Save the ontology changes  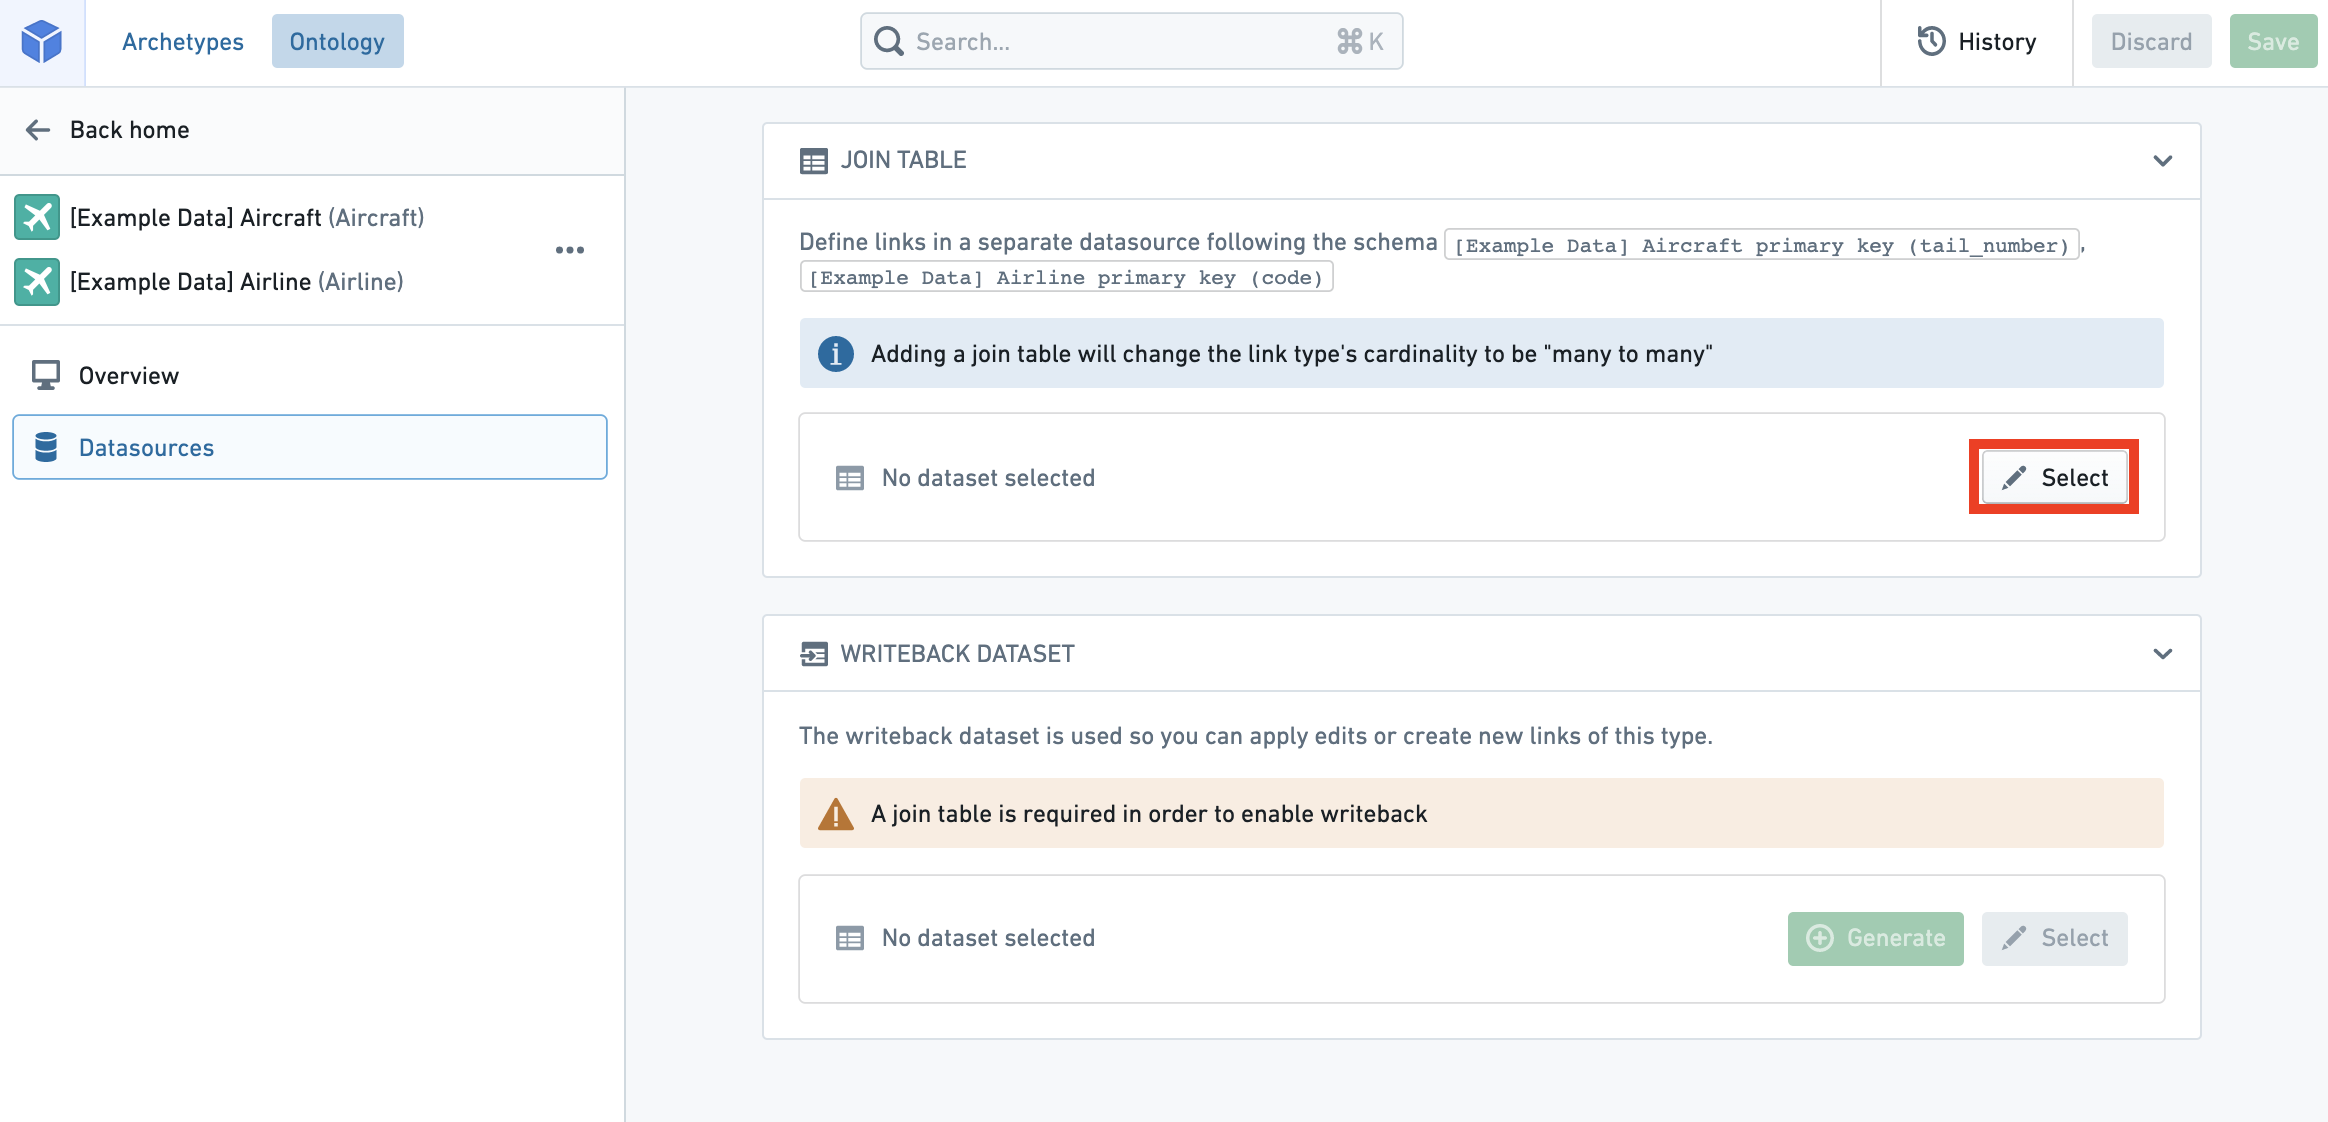point(2273,42)
